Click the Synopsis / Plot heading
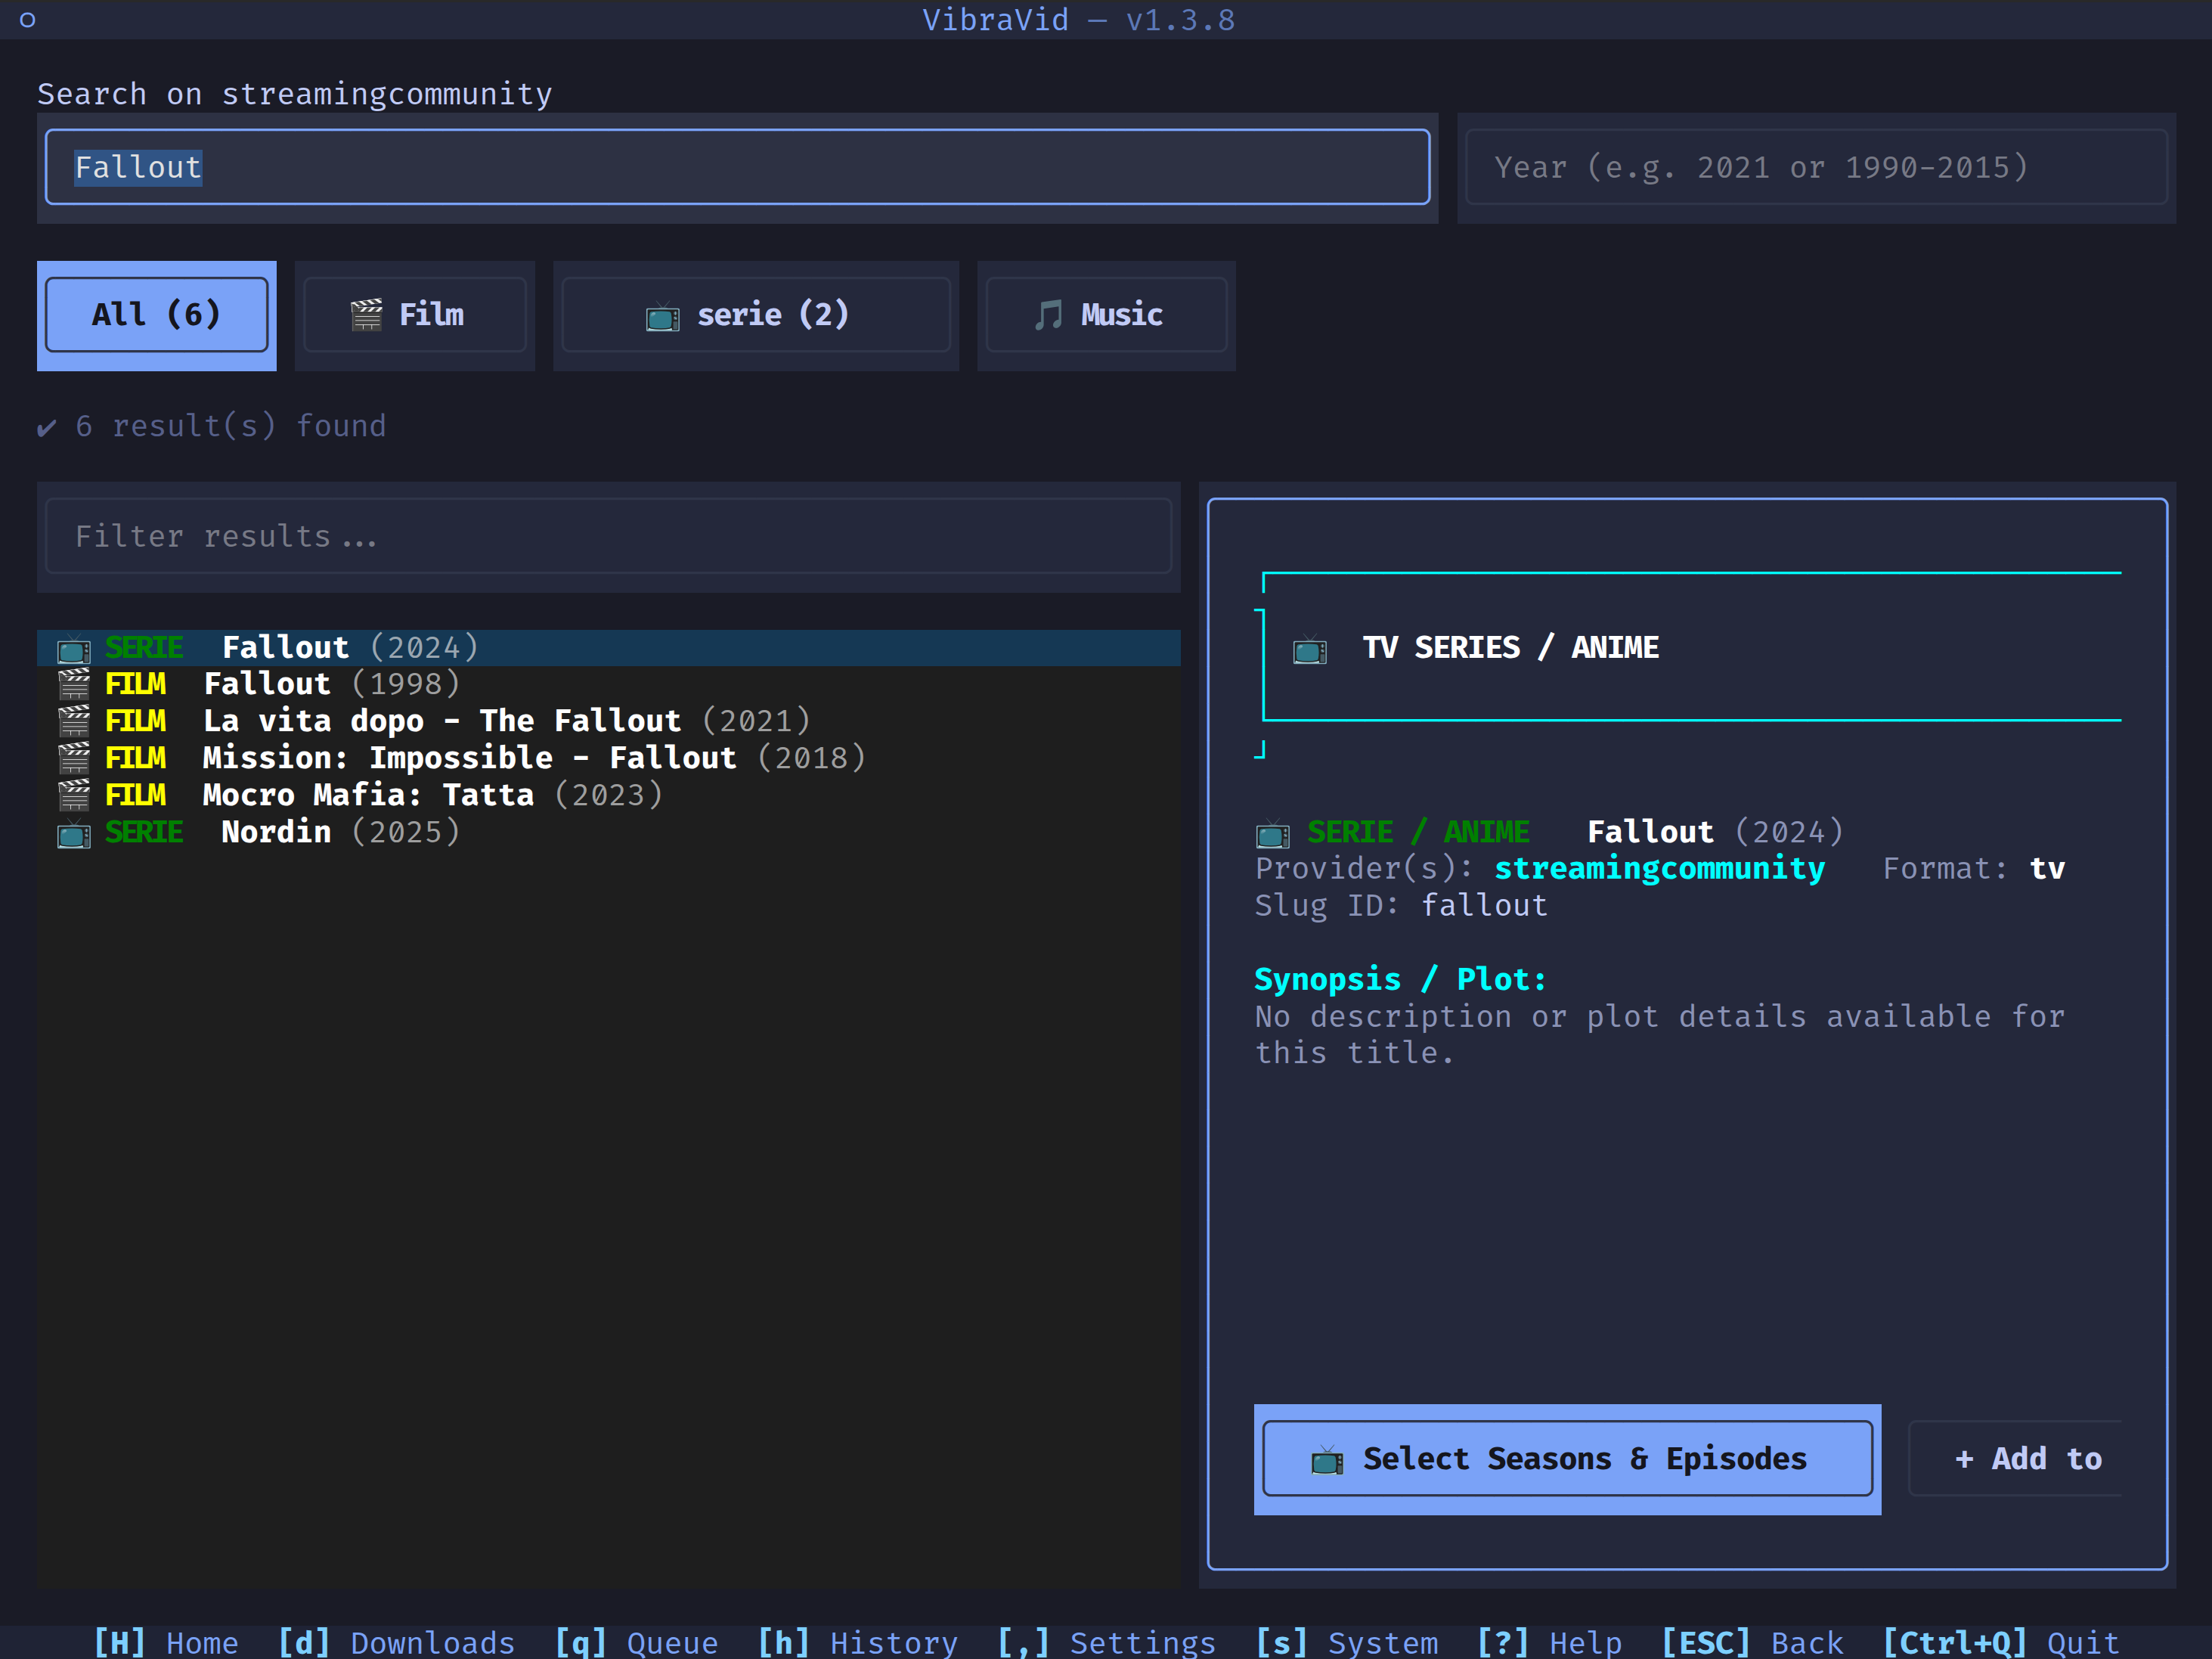Viewport: 2212px width, 1659px height. pos(1400,979)
